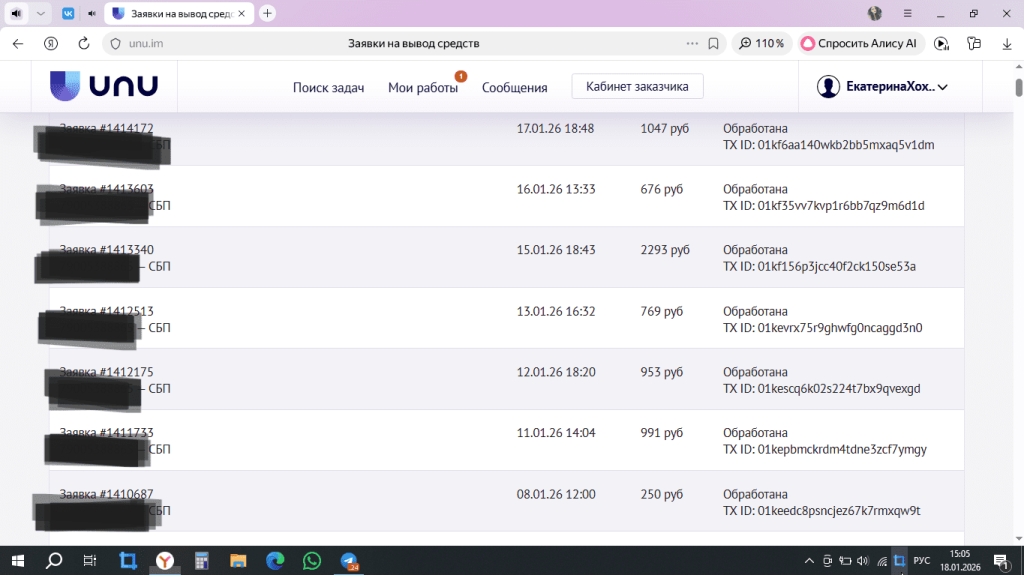Screen dimensions: 1024x575
Task: Open new tab with plus button
Action: point(267,13)
